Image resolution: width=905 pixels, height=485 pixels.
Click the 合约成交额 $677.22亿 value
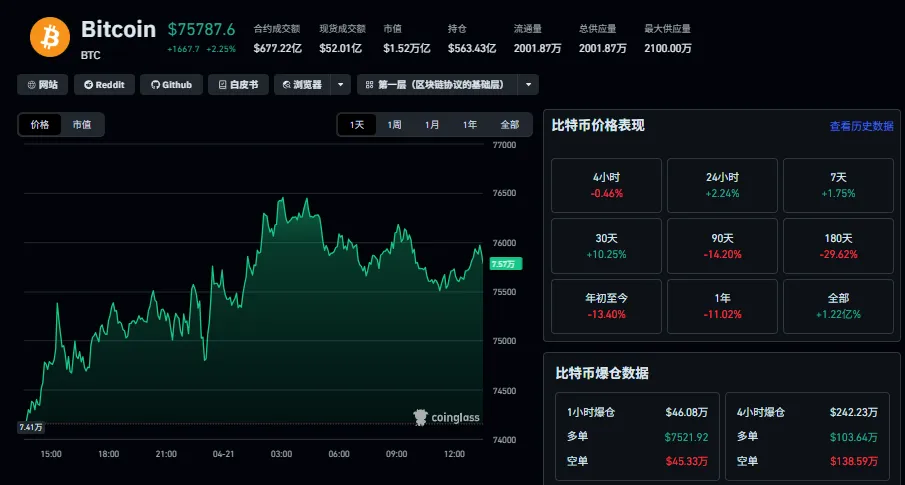coord(278,48)
